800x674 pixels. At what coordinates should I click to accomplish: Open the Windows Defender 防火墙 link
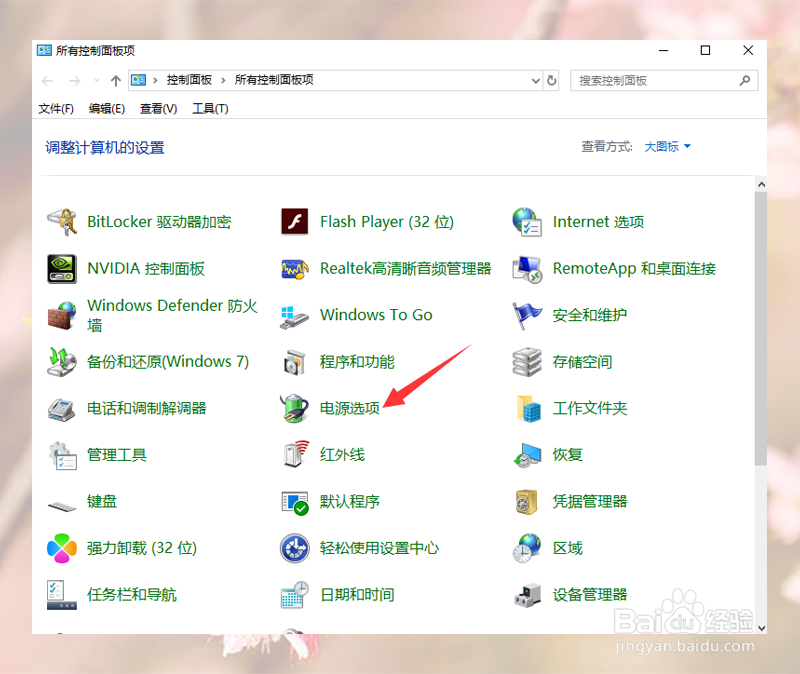tap(172, 315)
